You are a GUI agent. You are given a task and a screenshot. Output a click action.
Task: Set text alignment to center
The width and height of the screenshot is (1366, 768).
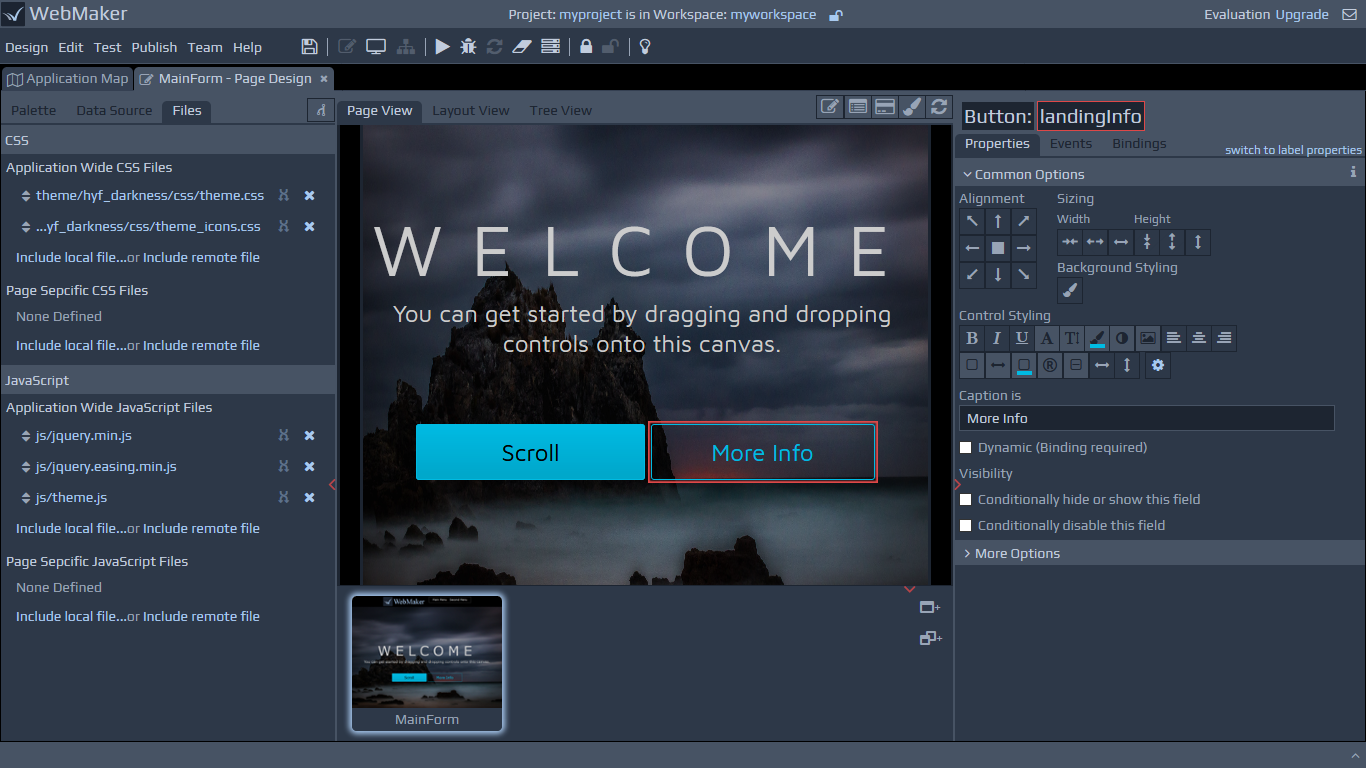point(1199,339)
